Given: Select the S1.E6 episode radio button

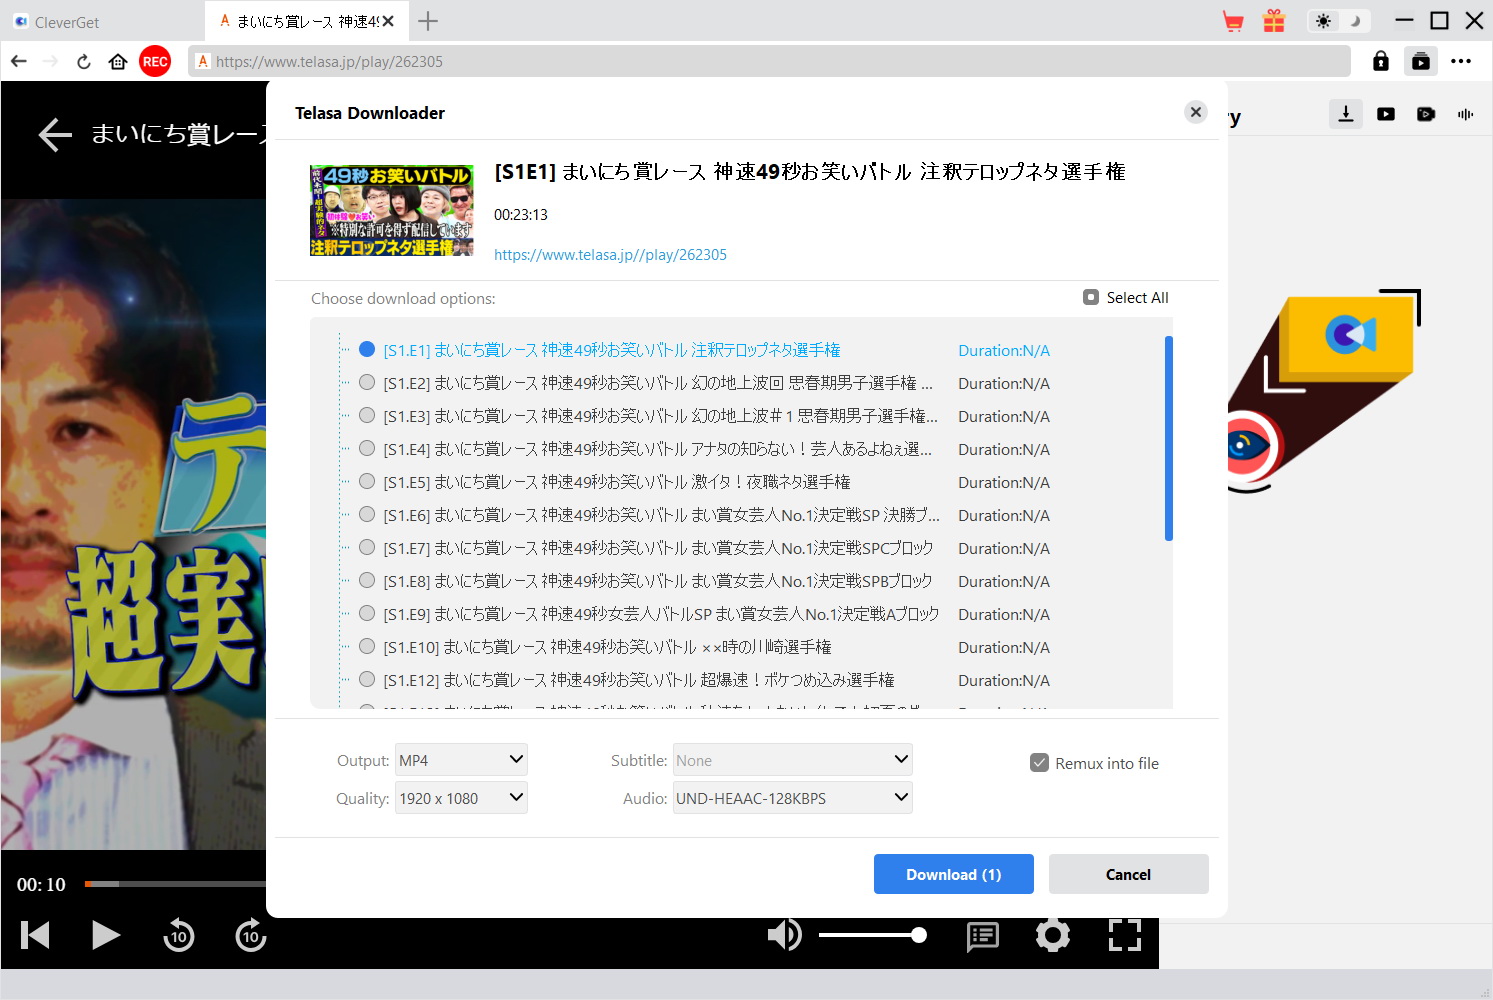Looking at the screenshot, I should tap(367, 514).
